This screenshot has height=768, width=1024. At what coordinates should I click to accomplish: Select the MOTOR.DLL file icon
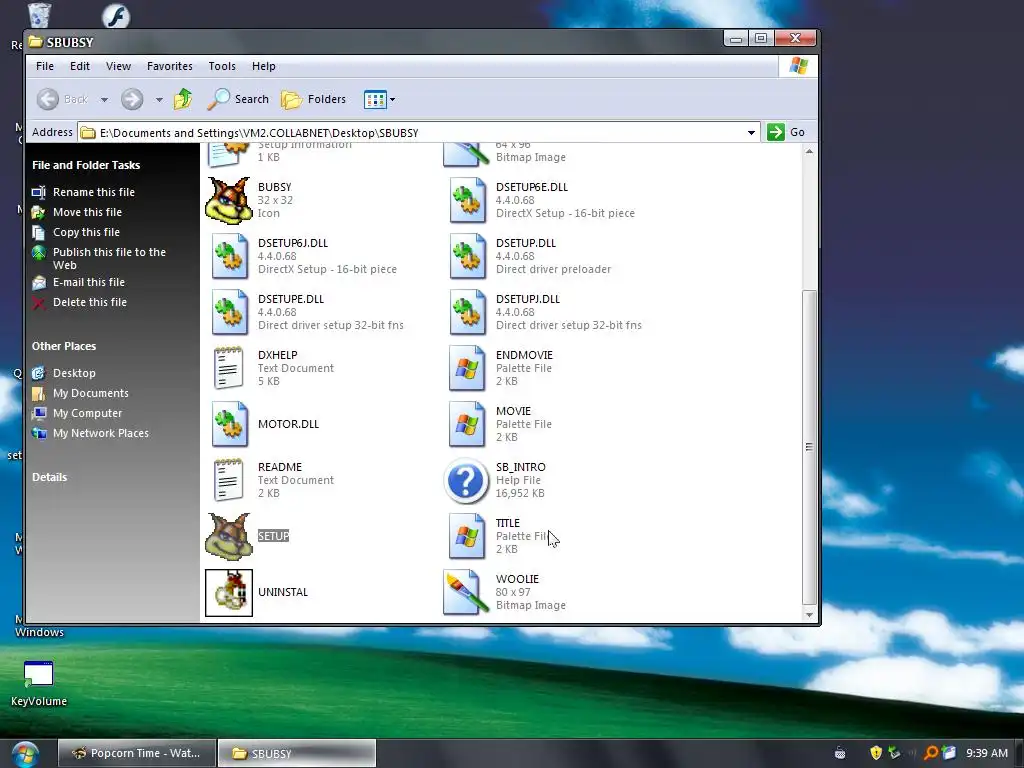click(x=229, y=424)
